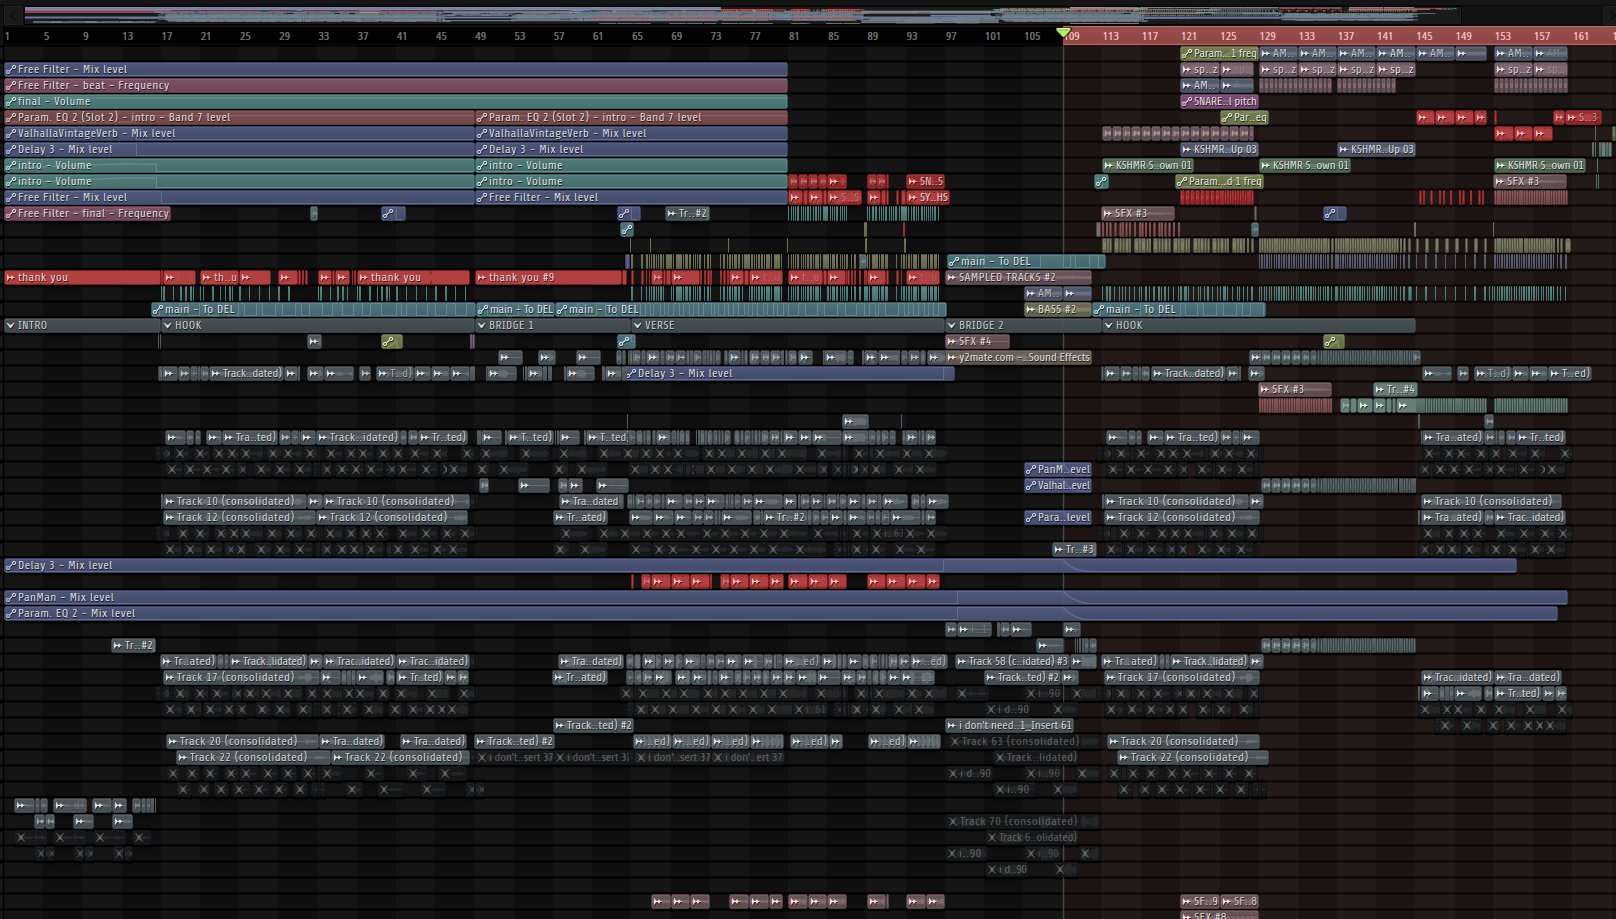The height and width of the screenshot is (919, 1616).
Task: Click the audio clip icon on BASS #2
Action: pos(1031,309)
